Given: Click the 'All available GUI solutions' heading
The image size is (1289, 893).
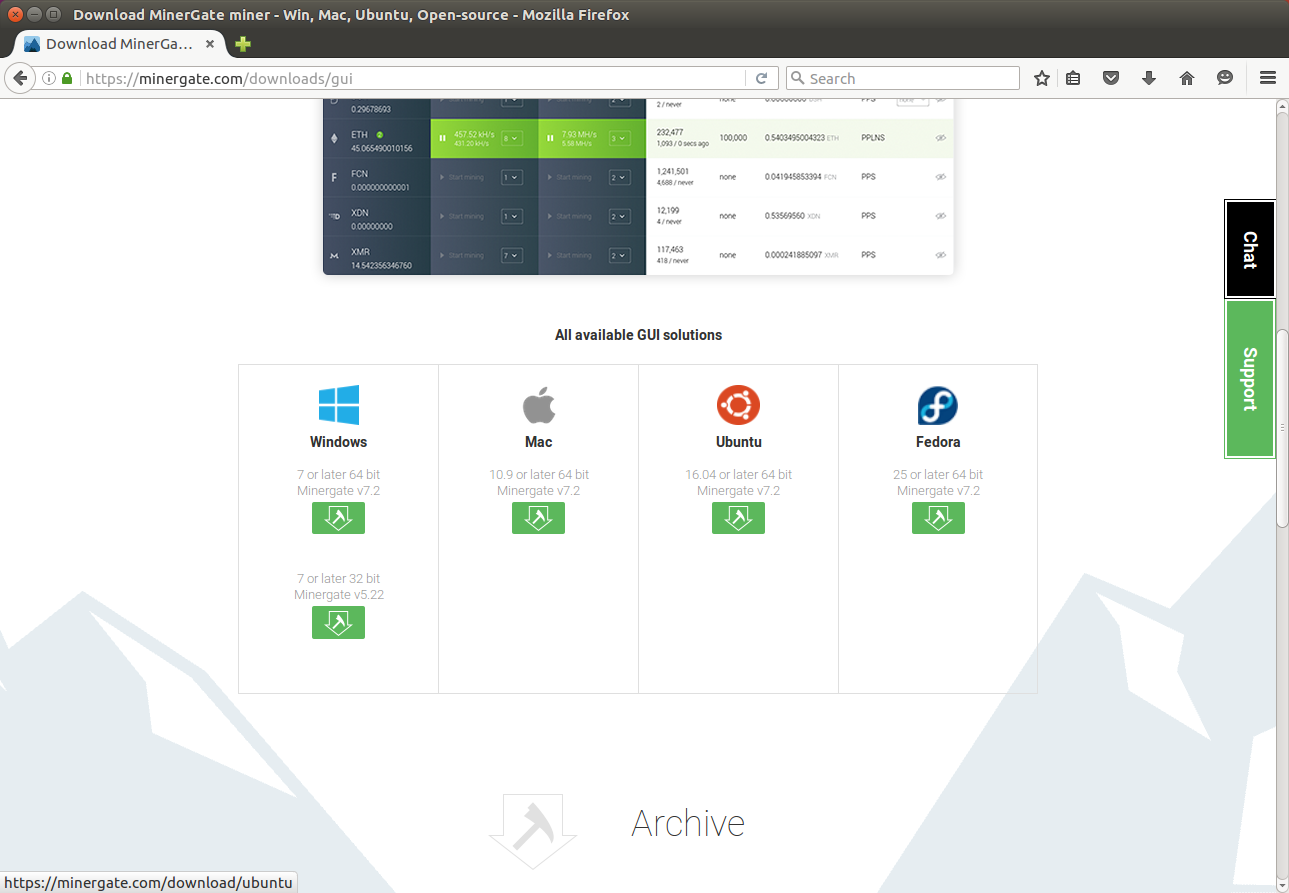Looking at the screenshot, I should 638,335.
